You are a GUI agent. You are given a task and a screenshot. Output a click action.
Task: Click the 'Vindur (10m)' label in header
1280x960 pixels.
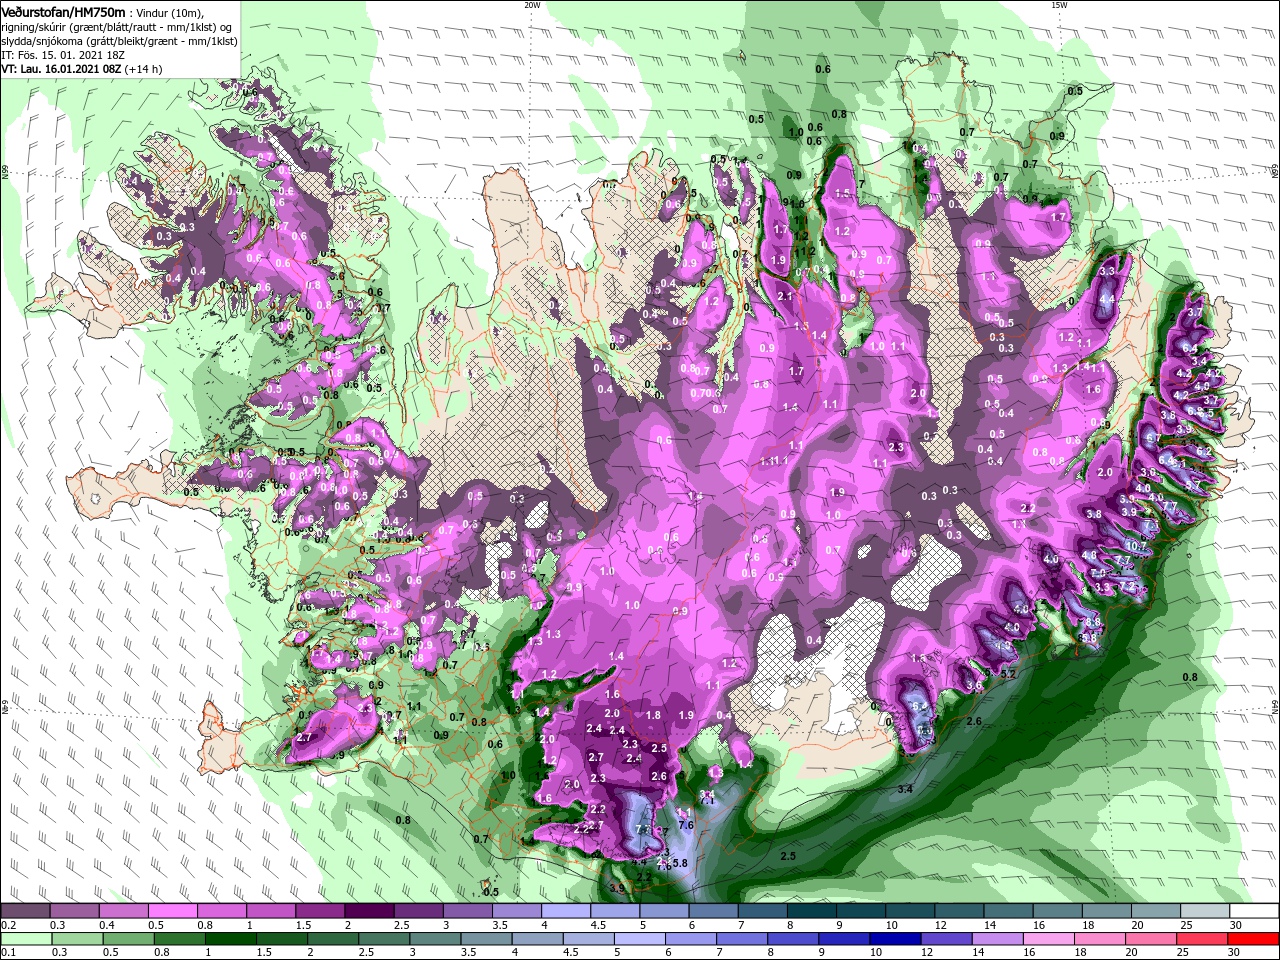click(170, 14)
